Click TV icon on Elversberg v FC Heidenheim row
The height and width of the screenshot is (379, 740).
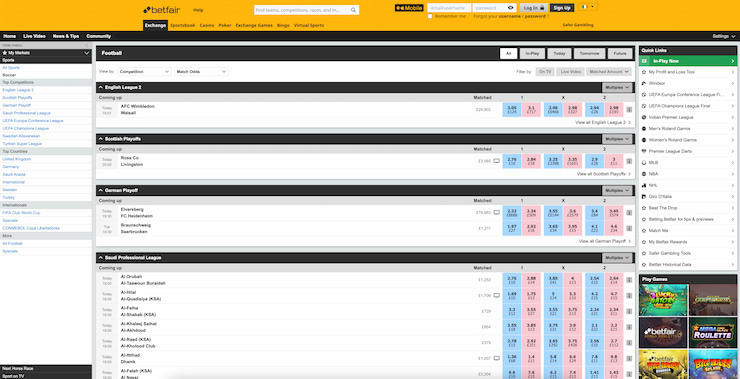[x=496, y=212]
